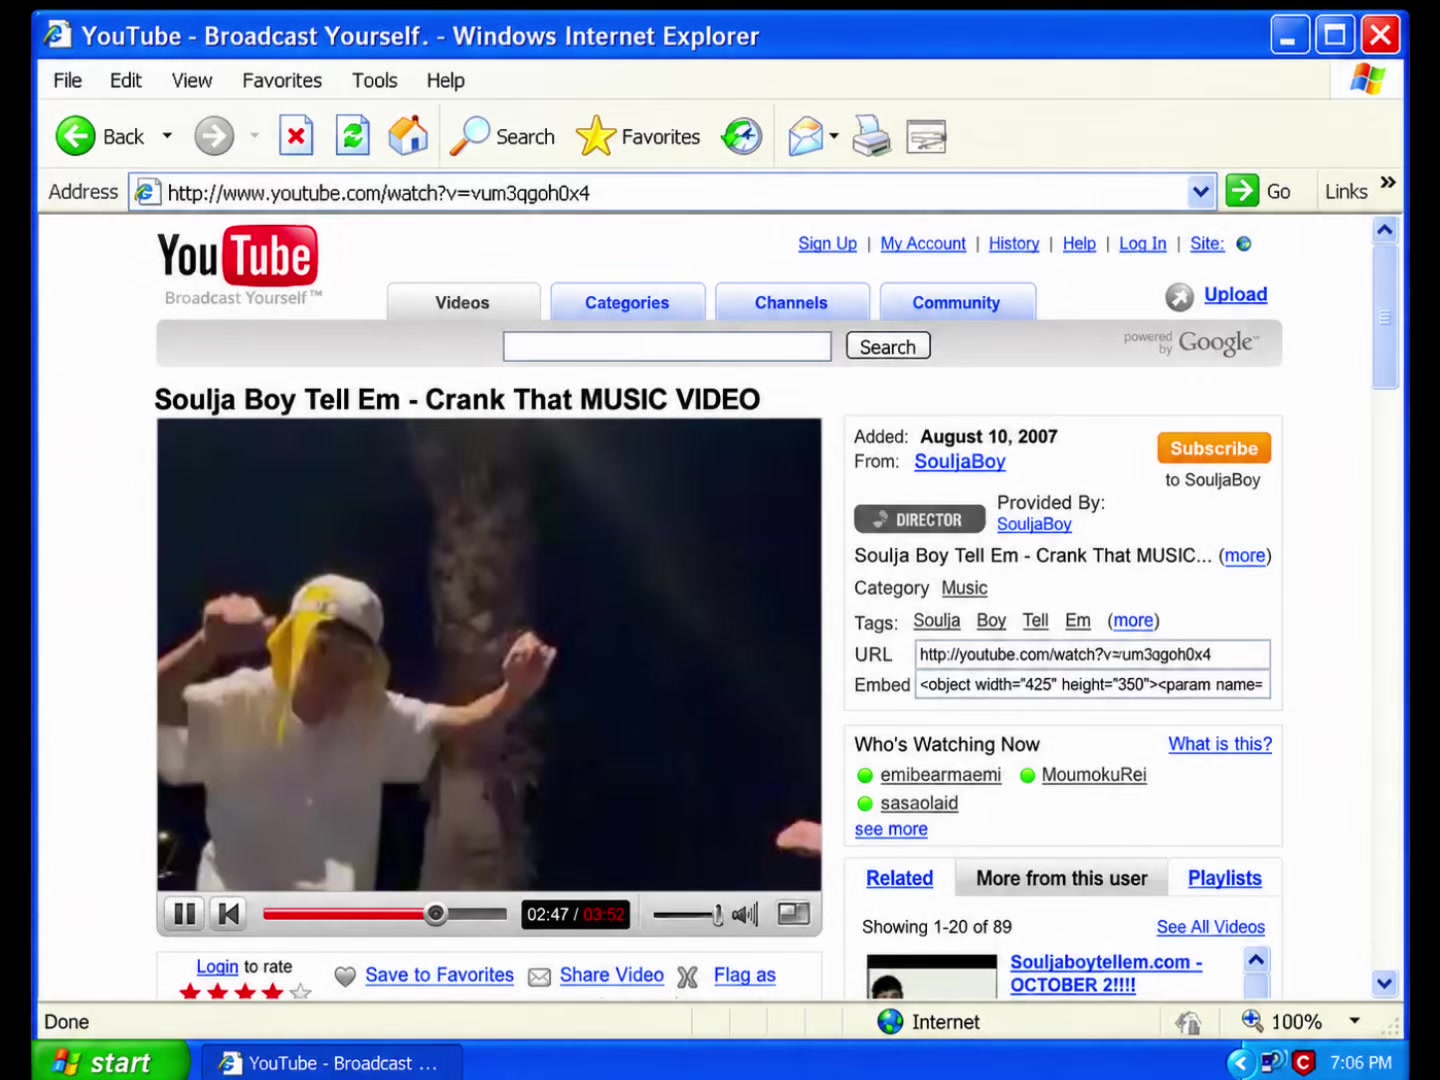The image size is (1440, 1080).
Task: Toggle the video full-size view icon
Action: [794, 914]
